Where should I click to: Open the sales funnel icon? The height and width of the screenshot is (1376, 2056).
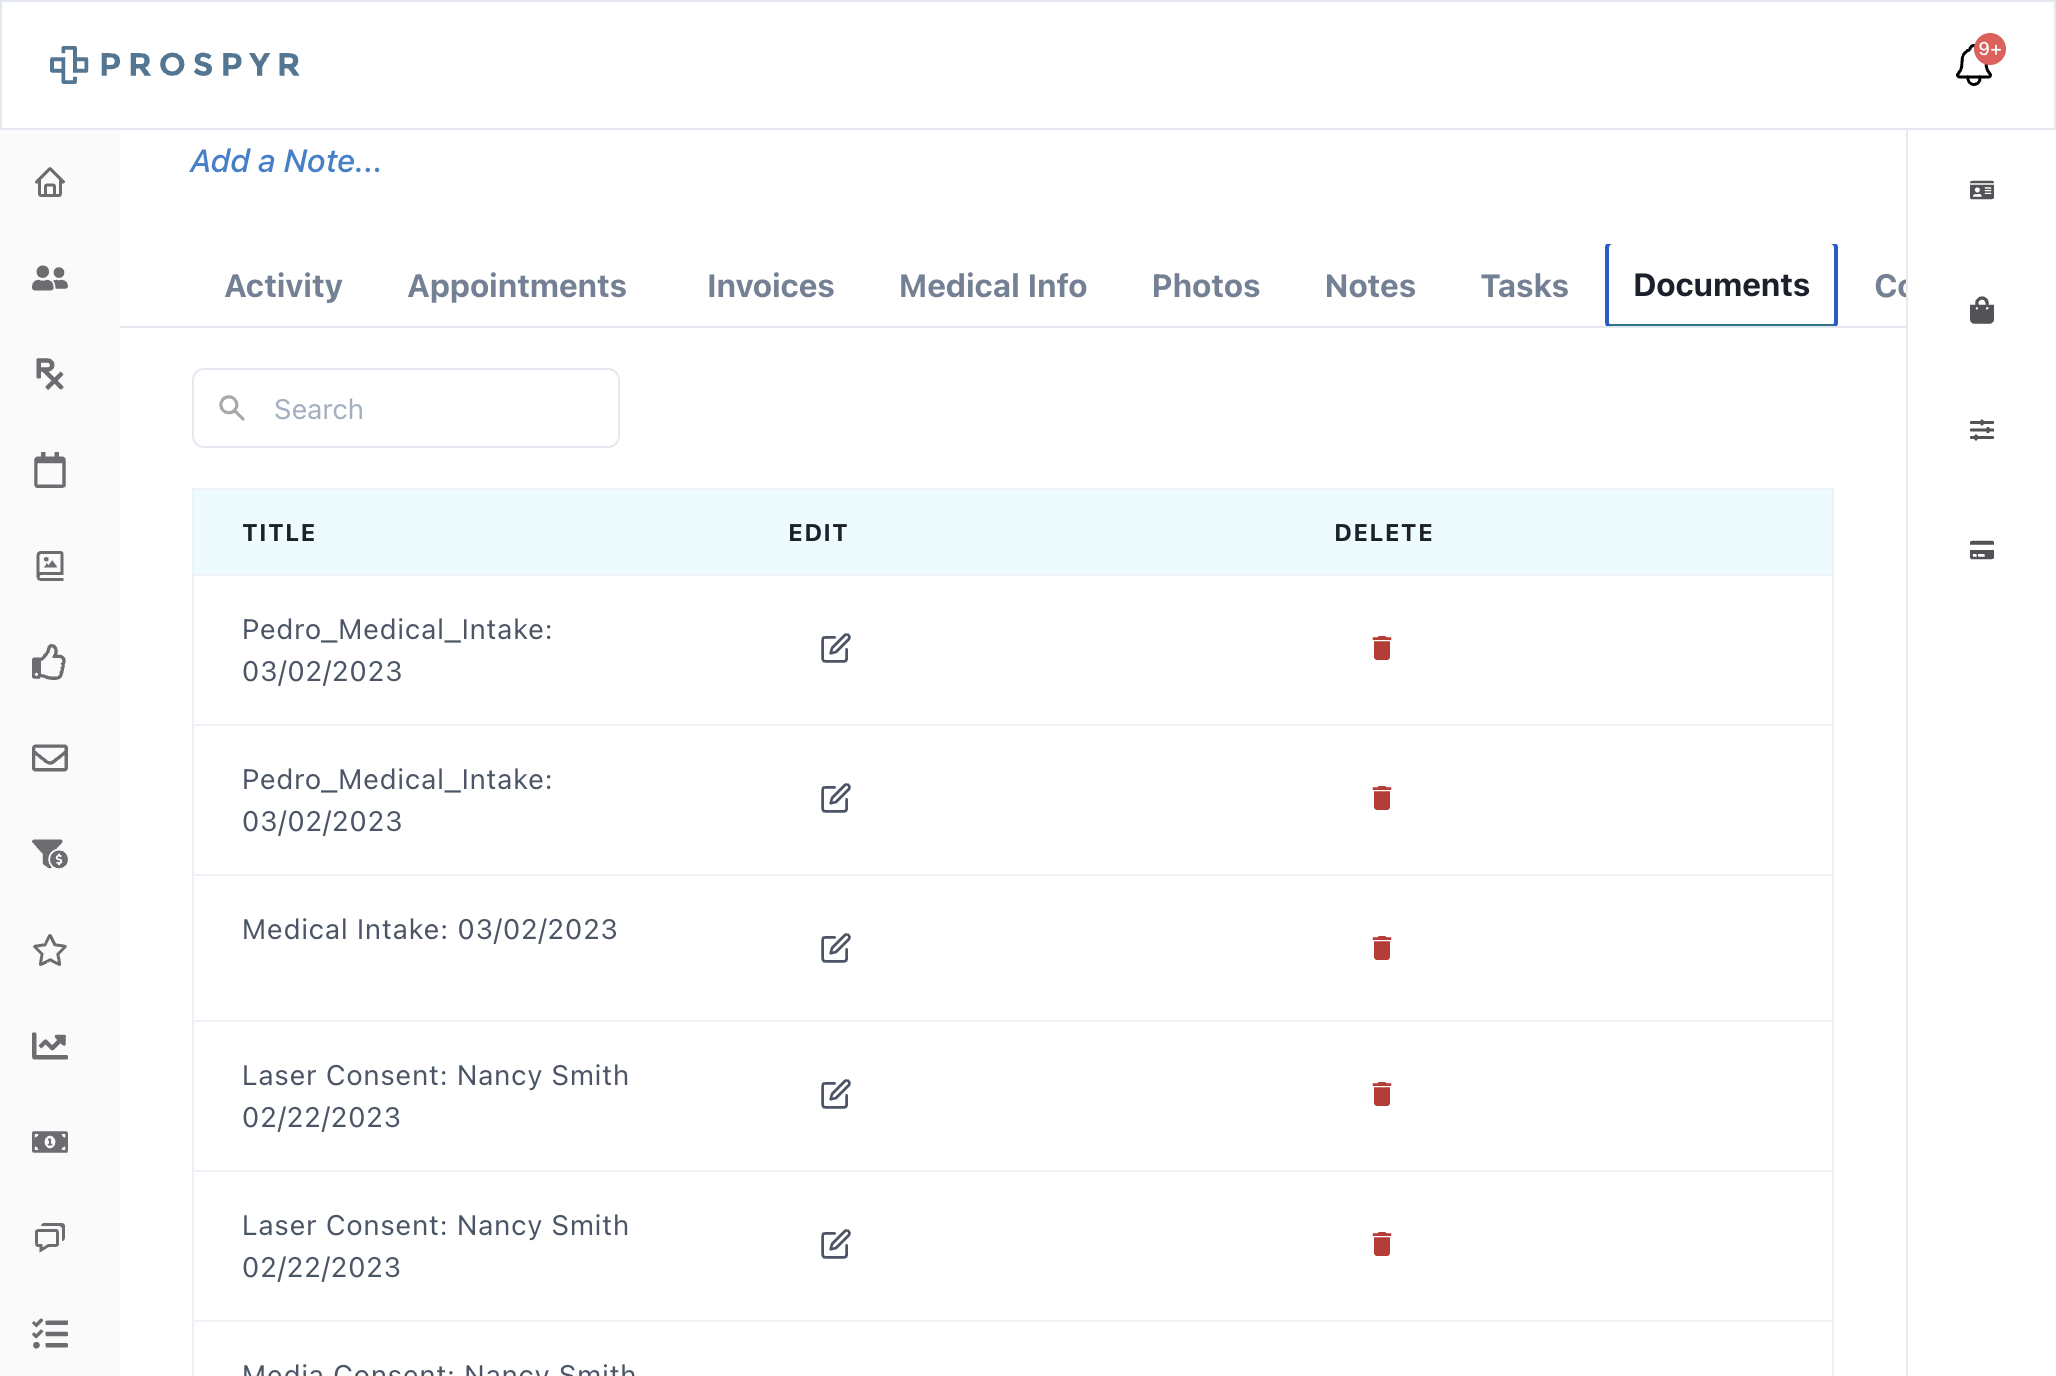coord(50,854)
